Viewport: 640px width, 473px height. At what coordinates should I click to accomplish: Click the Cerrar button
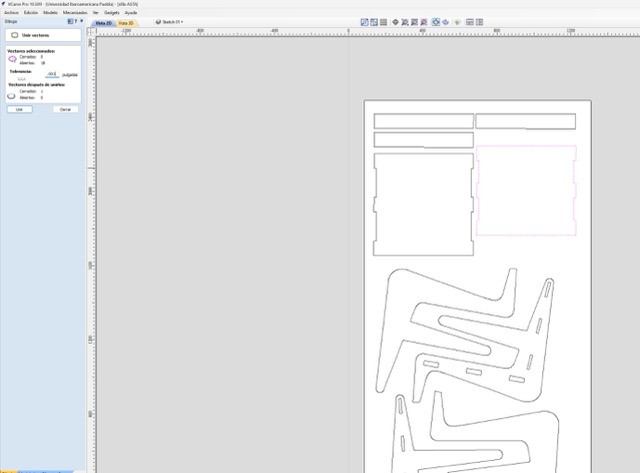65,109
